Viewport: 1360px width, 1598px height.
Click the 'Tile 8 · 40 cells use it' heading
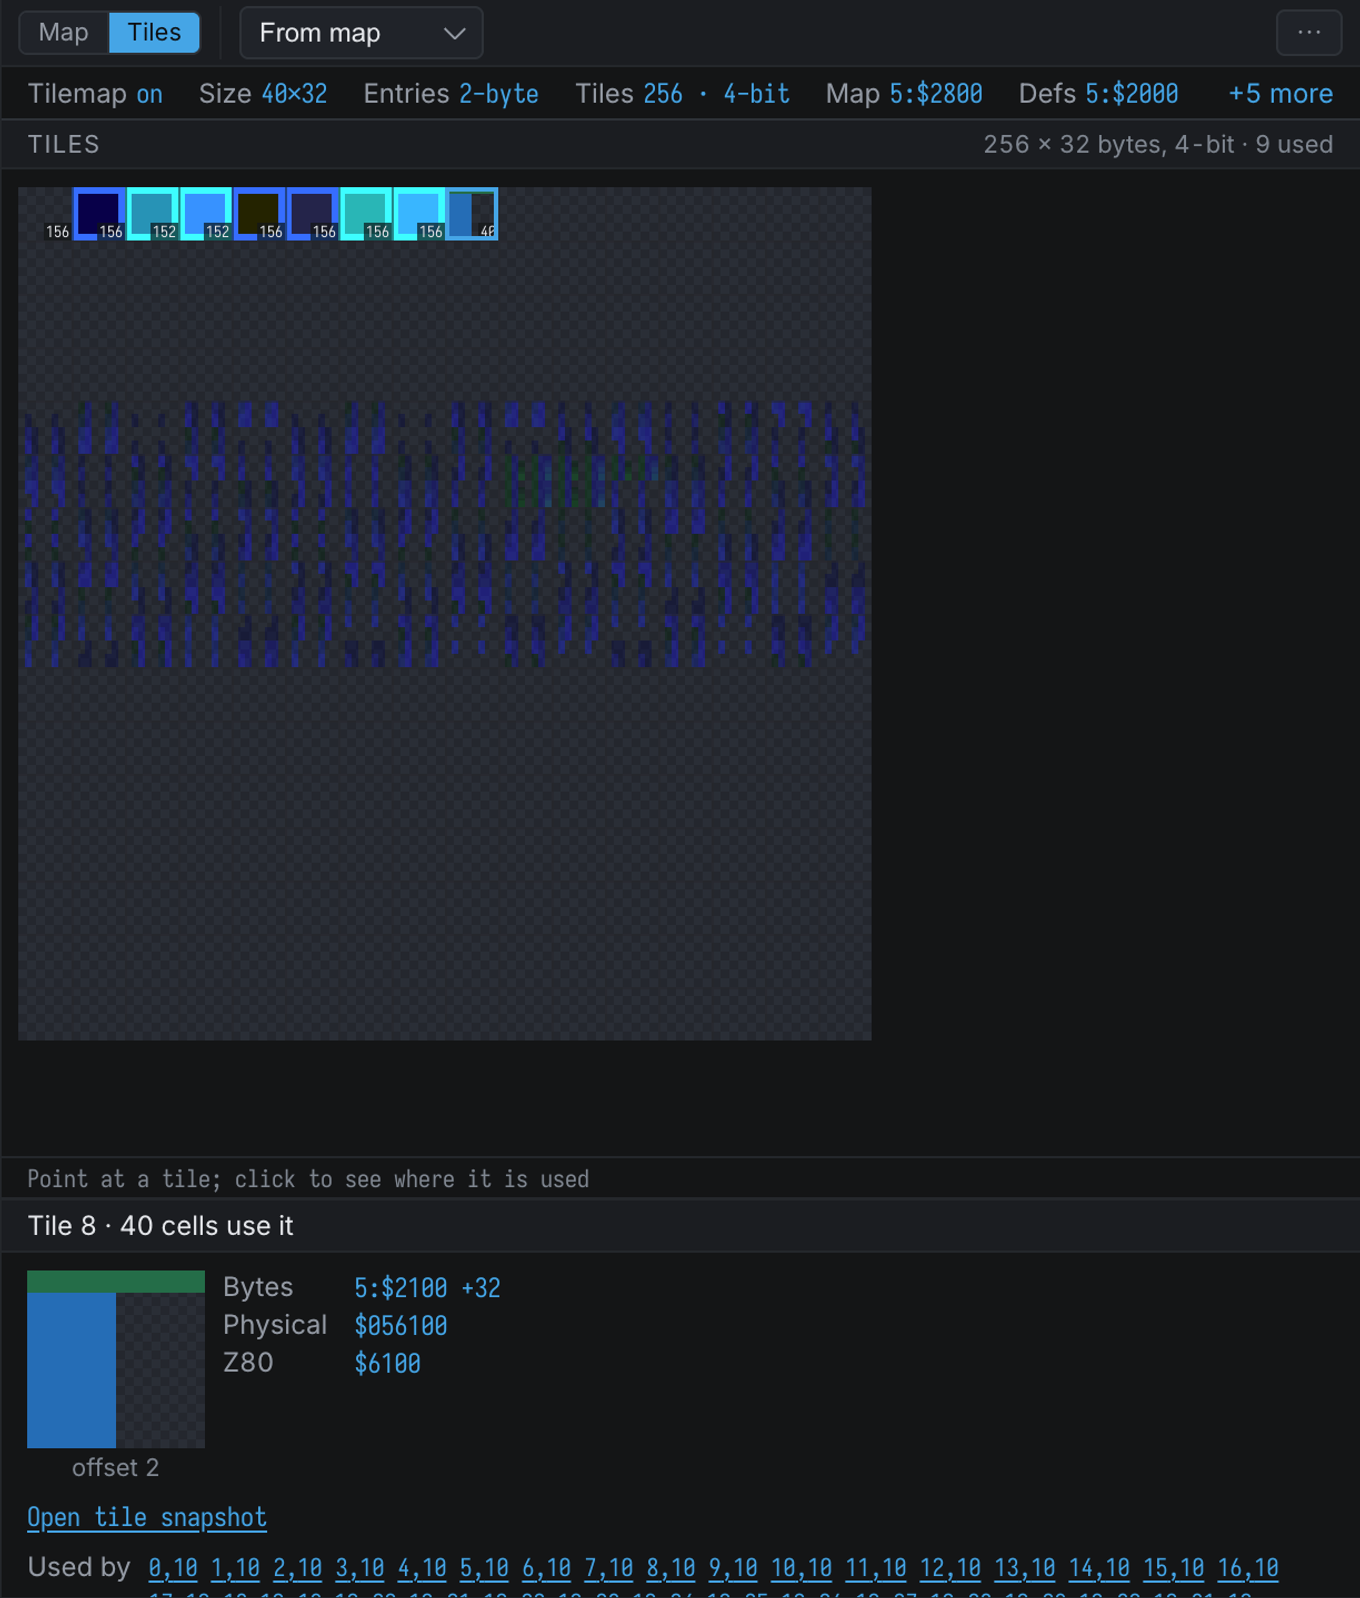coord(160,1226)
